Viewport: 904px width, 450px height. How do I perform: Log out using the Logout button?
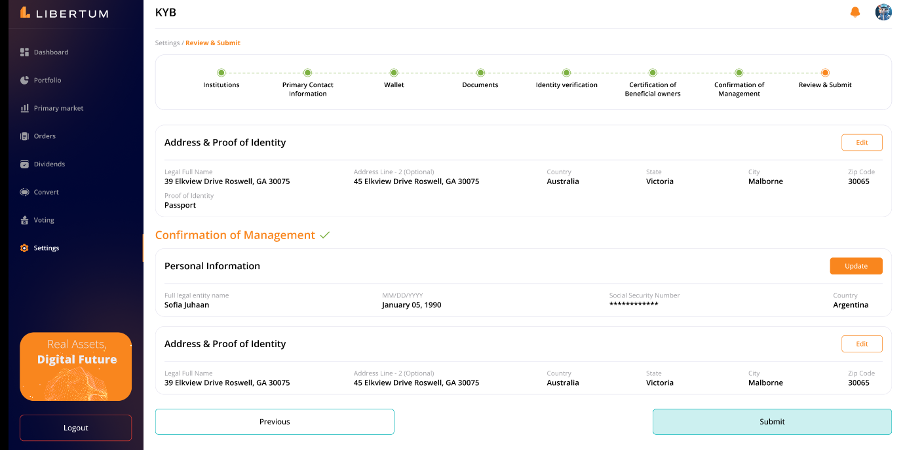(x=76, y=428)
